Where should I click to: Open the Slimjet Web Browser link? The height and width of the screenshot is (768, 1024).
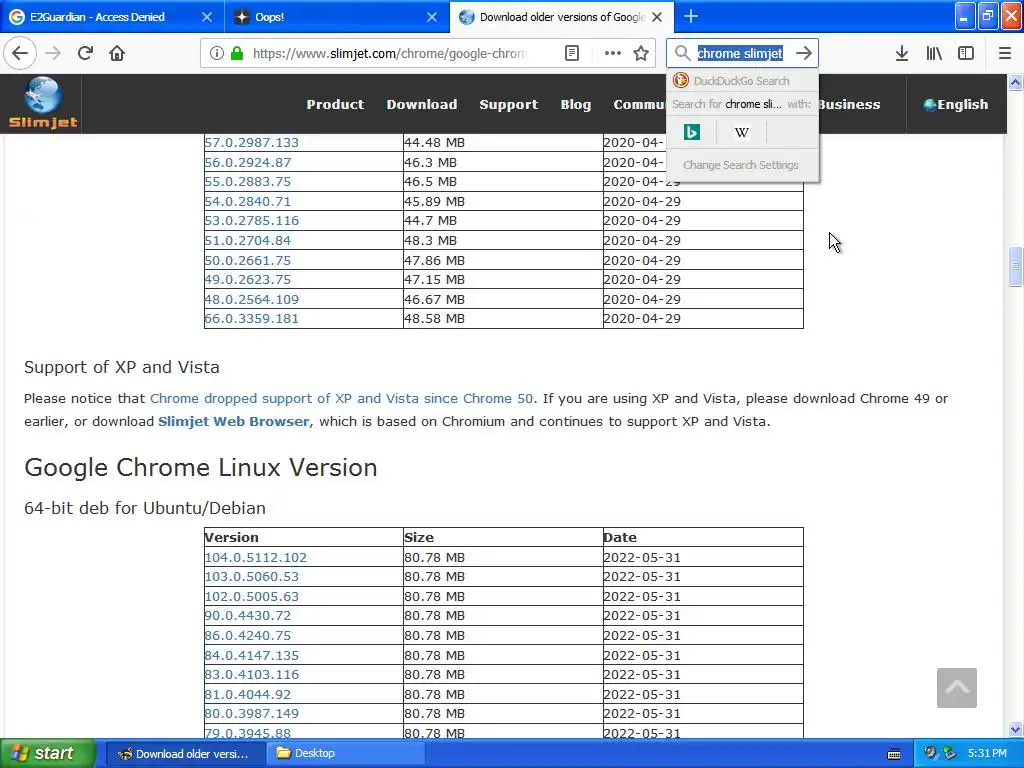(233, 421)
